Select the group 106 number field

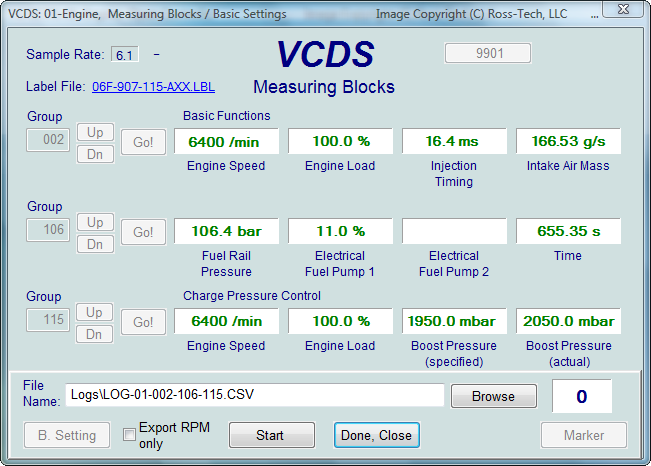tap(48, 230)
